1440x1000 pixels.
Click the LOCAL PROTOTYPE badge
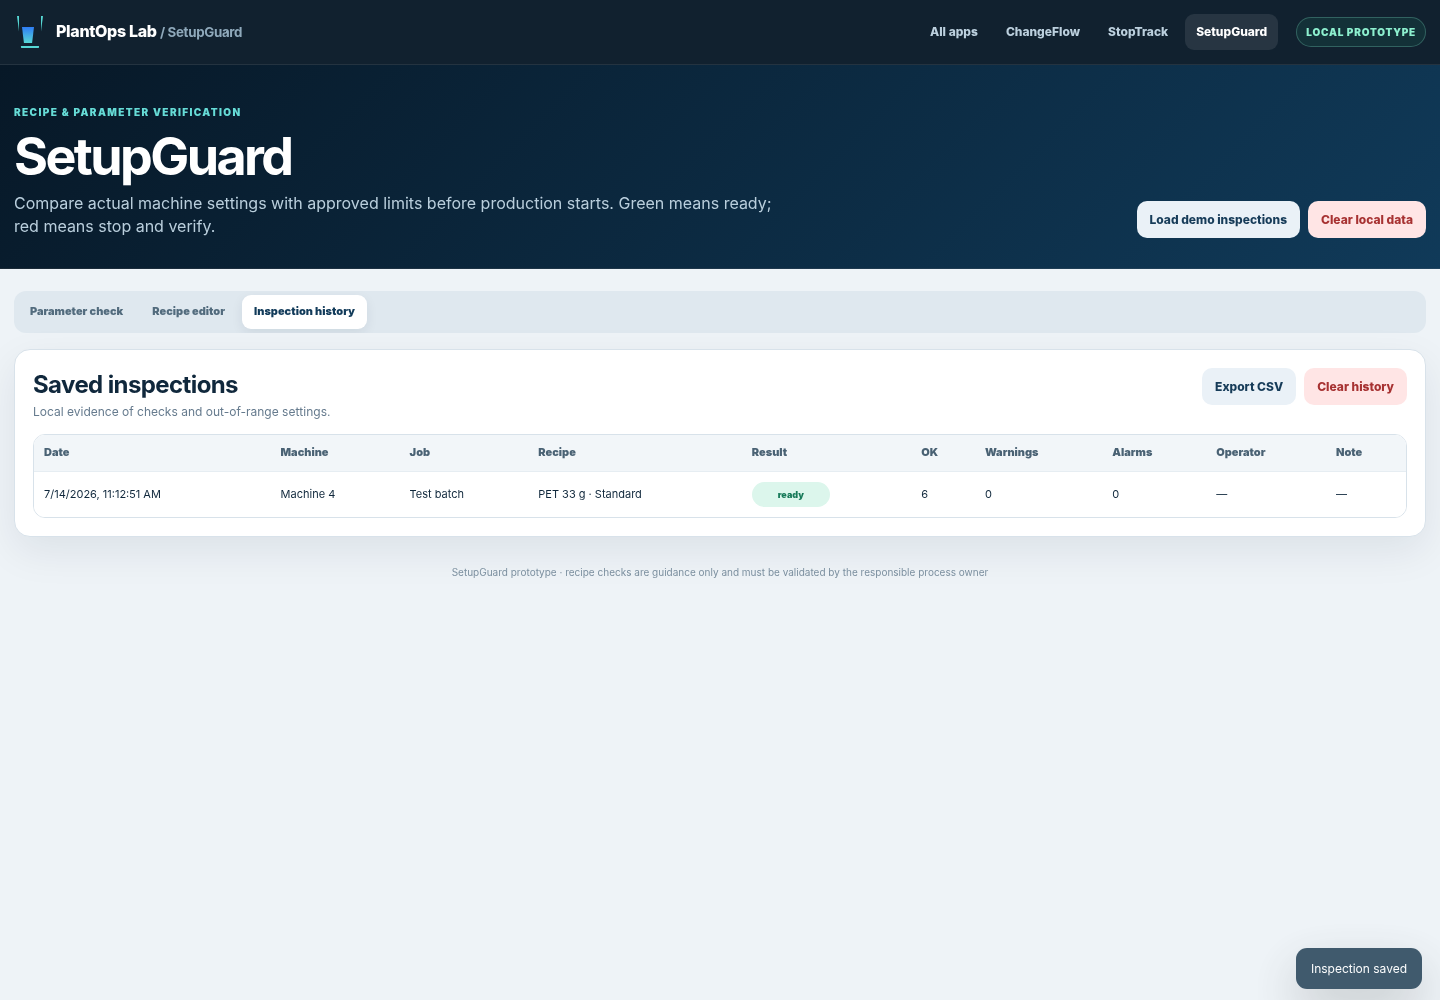(x=1360, y=32)
